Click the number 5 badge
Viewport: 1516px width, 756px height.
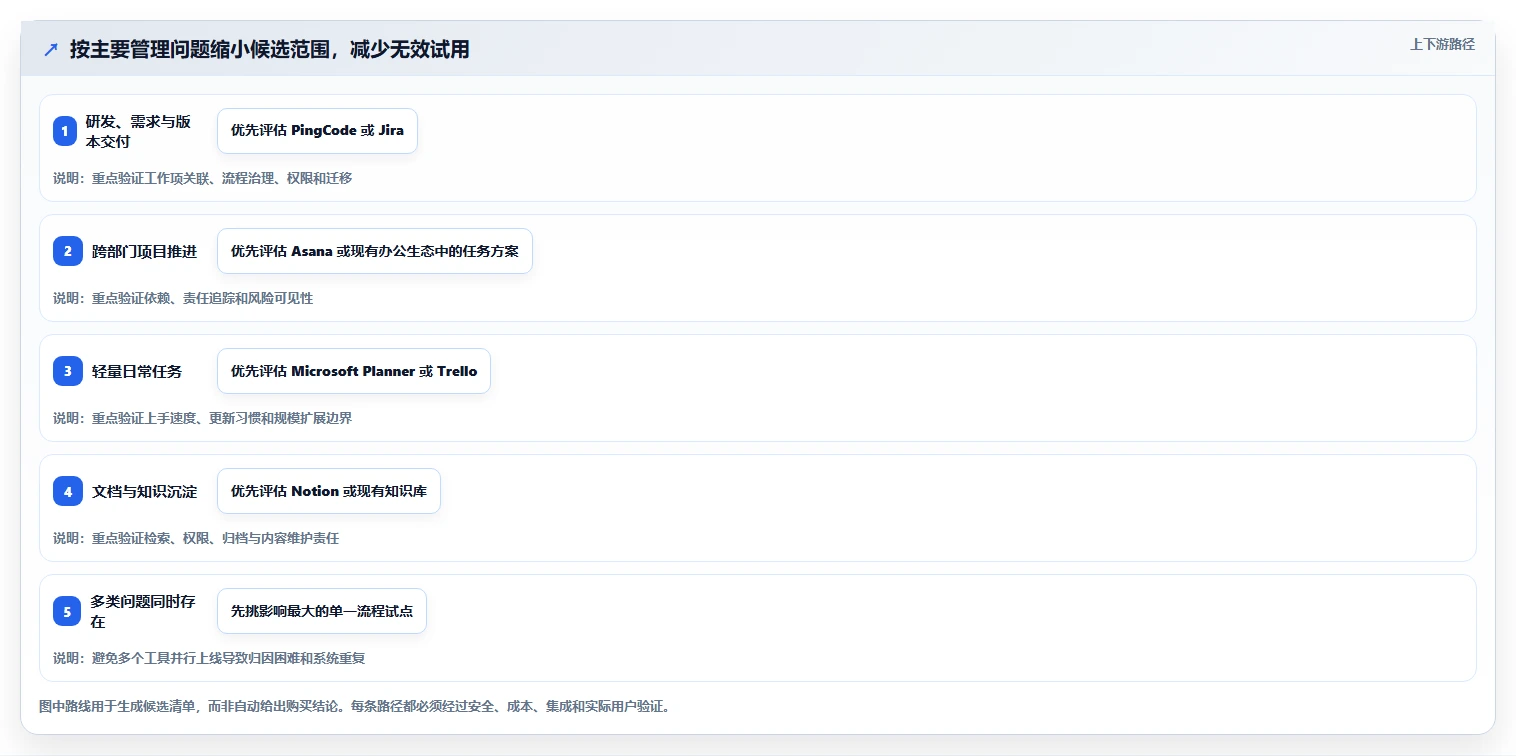[x=67, y=611]
